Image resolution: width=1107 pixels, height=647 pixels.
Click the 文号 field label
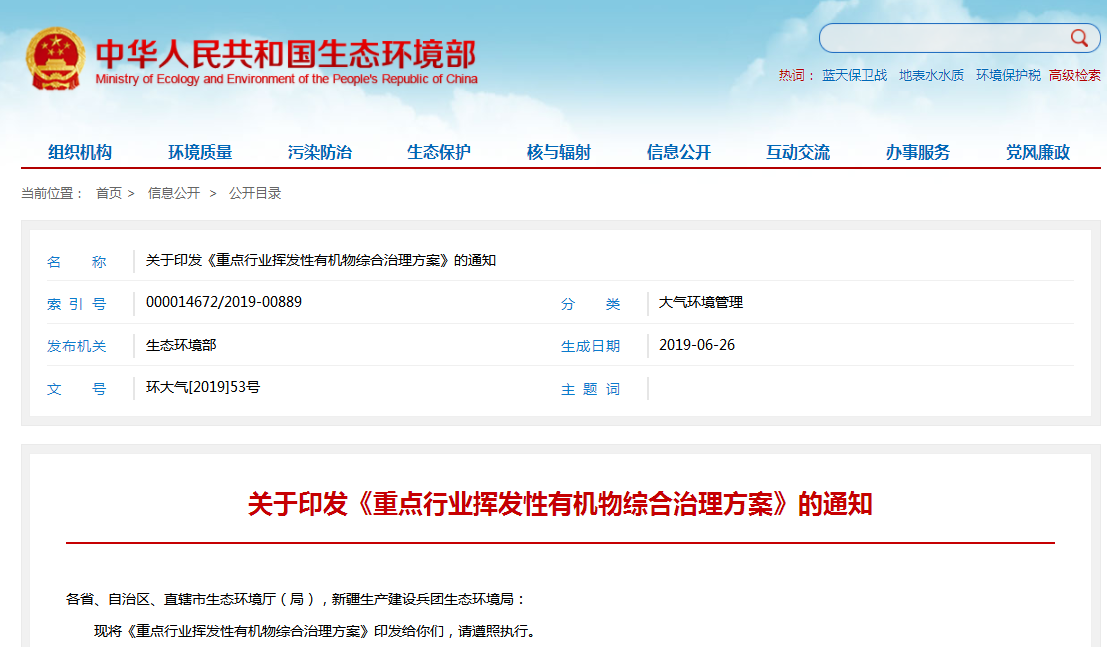[x=76, y=389]
